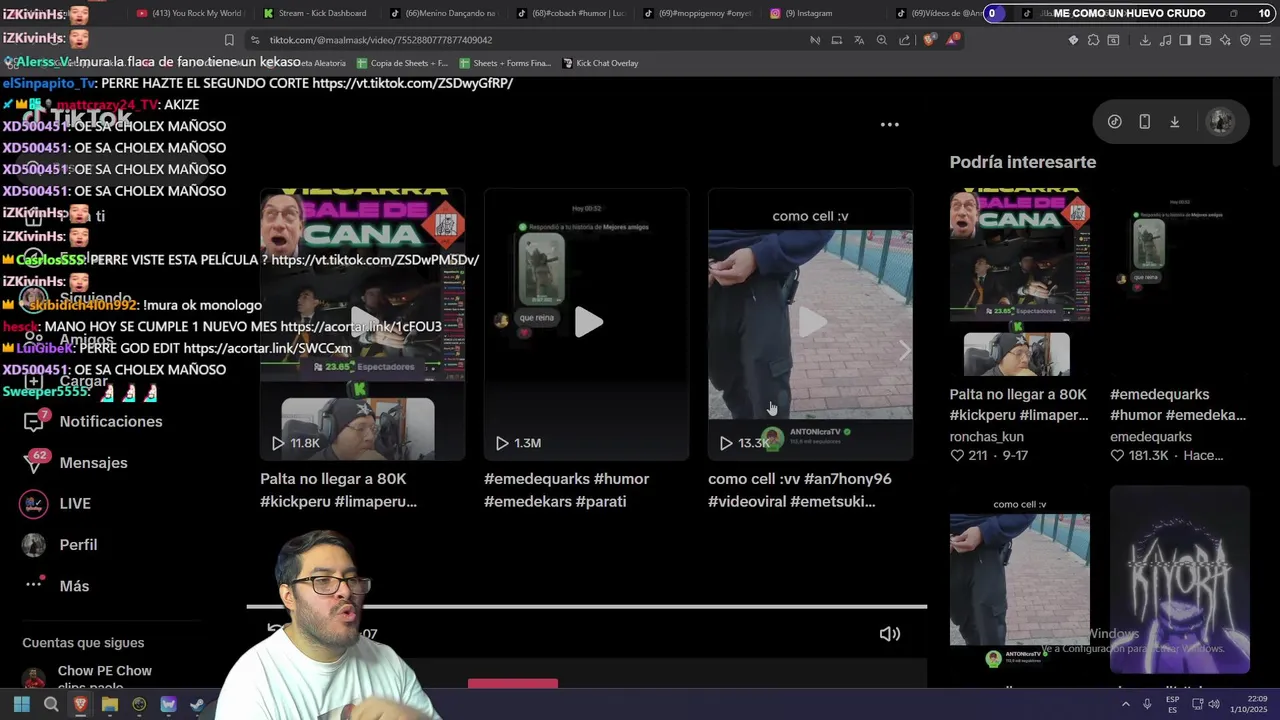Click the Brave Shields lion icon
Screen dimensions: 1280x720
tap(930, 40)
